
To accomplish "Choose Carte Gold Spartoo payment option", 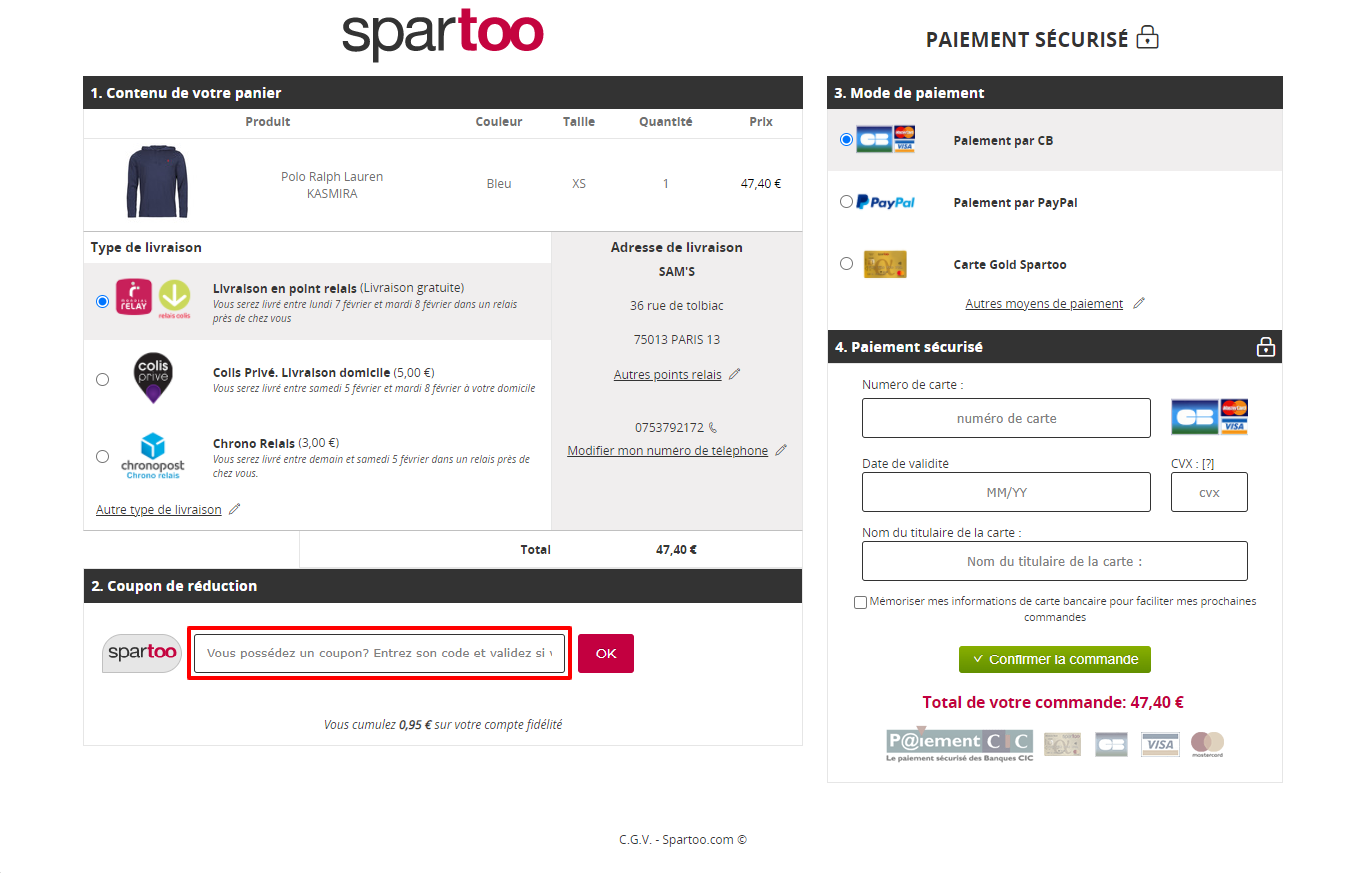I will (x=847, y=263).
